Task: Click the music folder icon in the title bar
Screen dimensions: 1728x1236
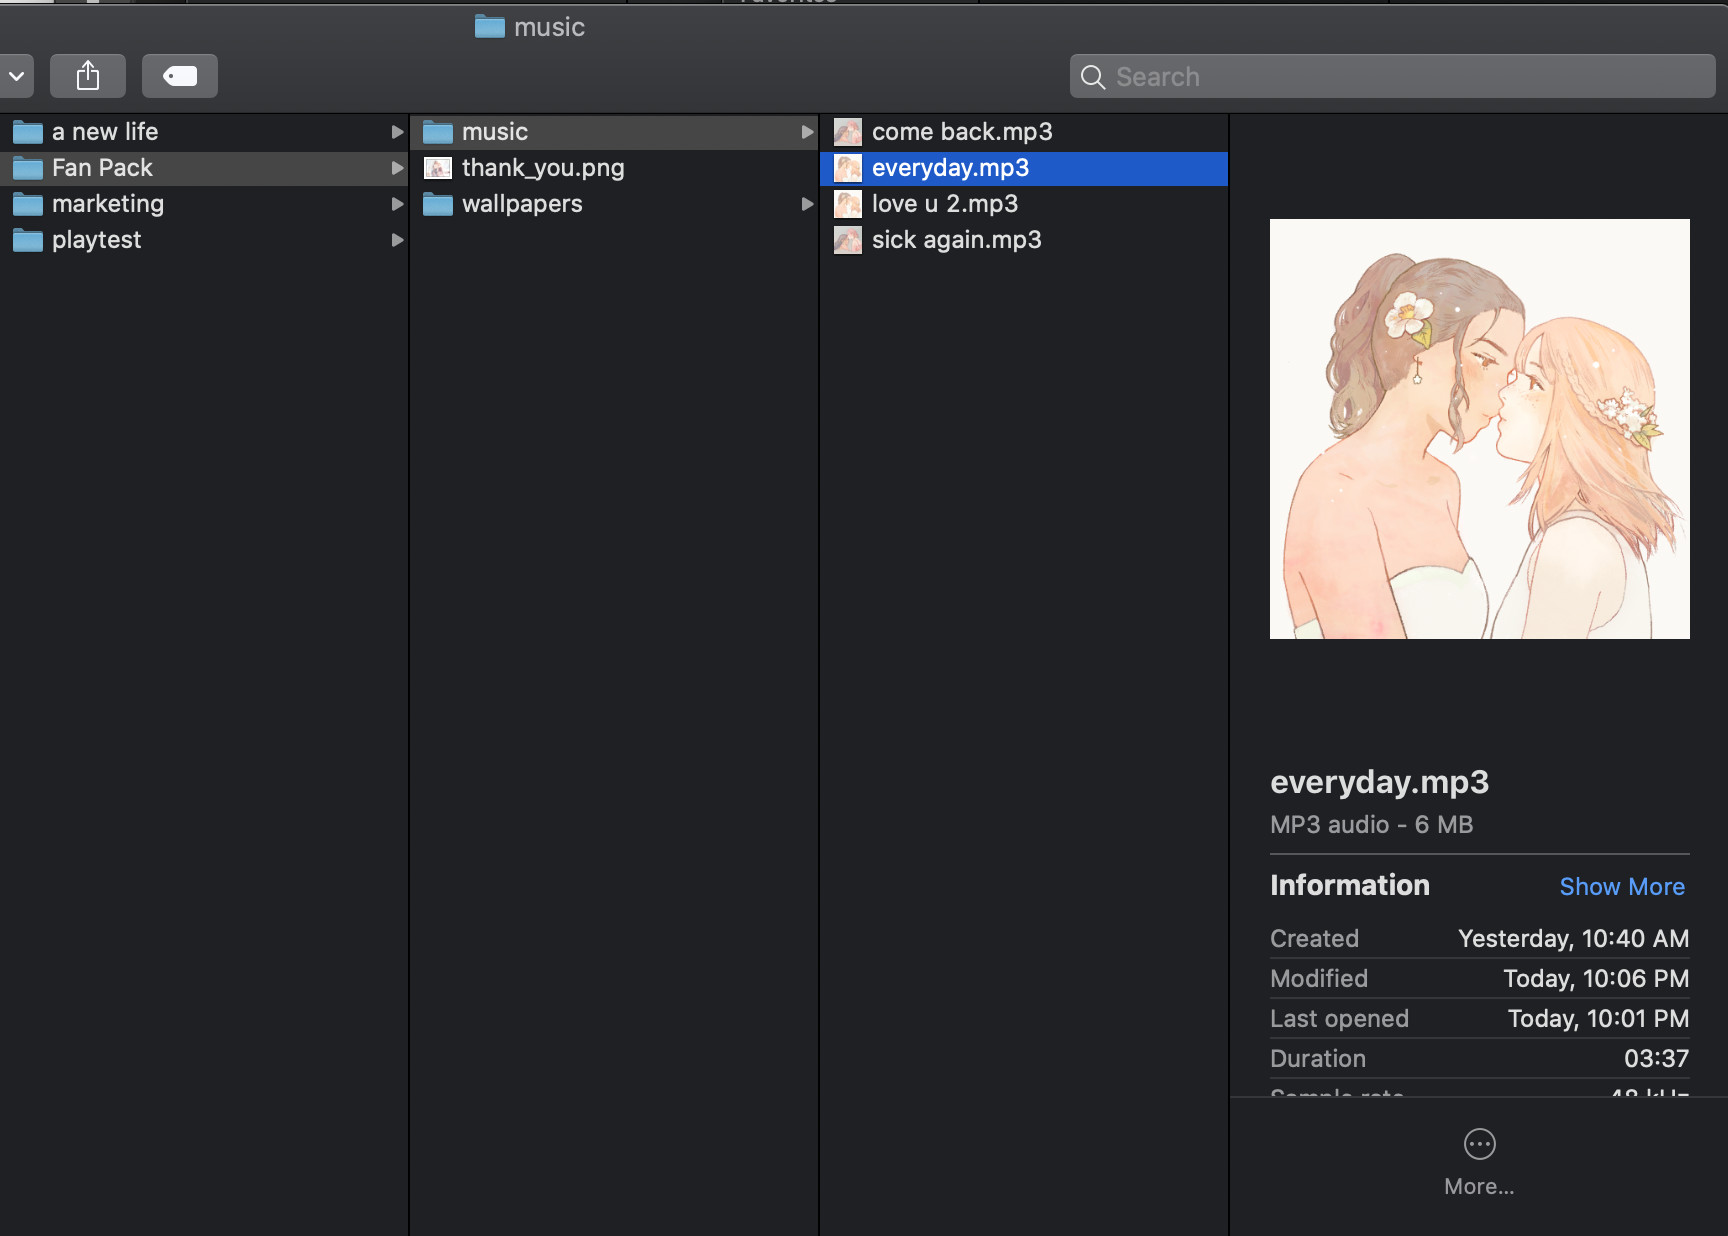Action: pos(489,27)
